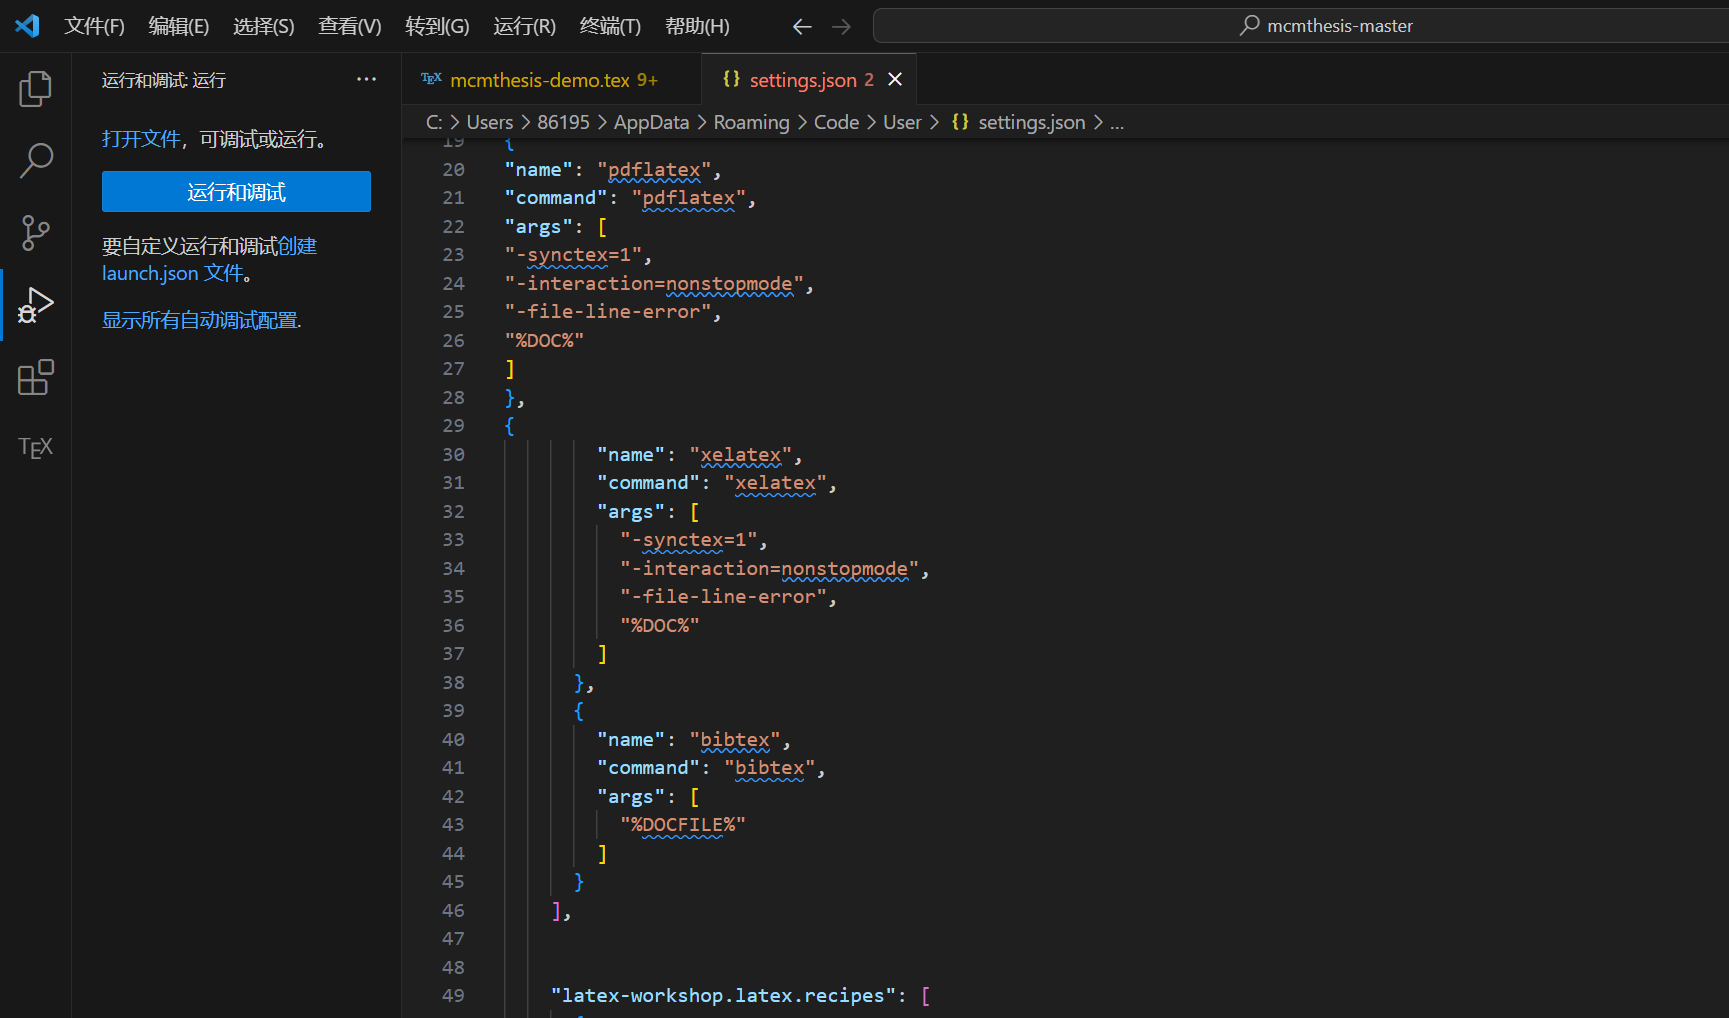Open the more actions ellipsis in sidebar
The image size is (1729, 1018).
(367, 79)
